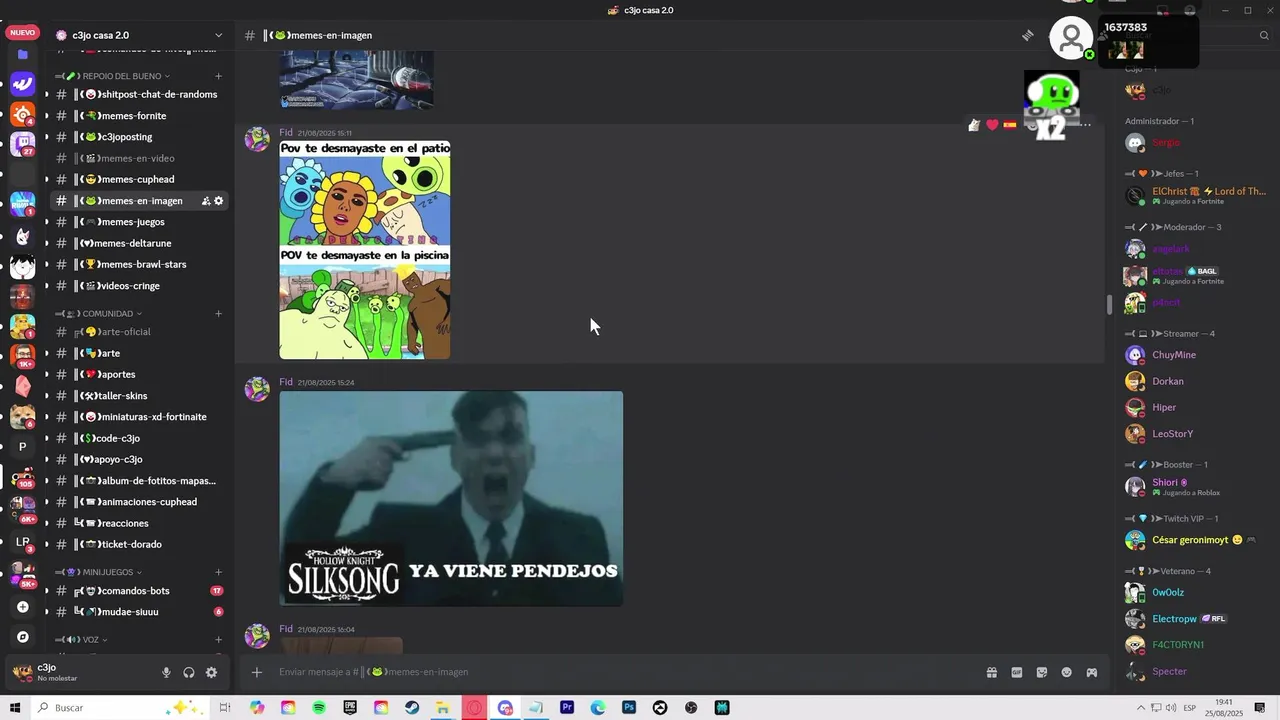Viewport: 1280px width, 720px height.
Task: Click Windows Start button
Action: 15,708
